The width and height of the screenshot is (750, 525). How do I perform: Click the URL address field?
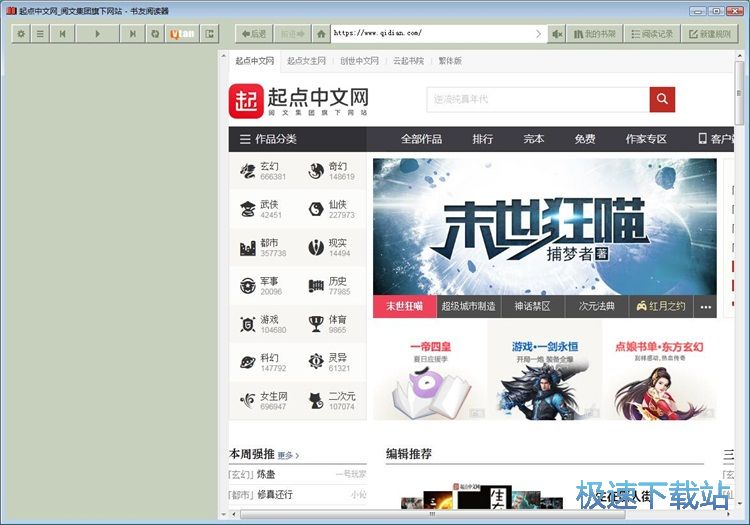pyautogui.click(x=430, y=33)
